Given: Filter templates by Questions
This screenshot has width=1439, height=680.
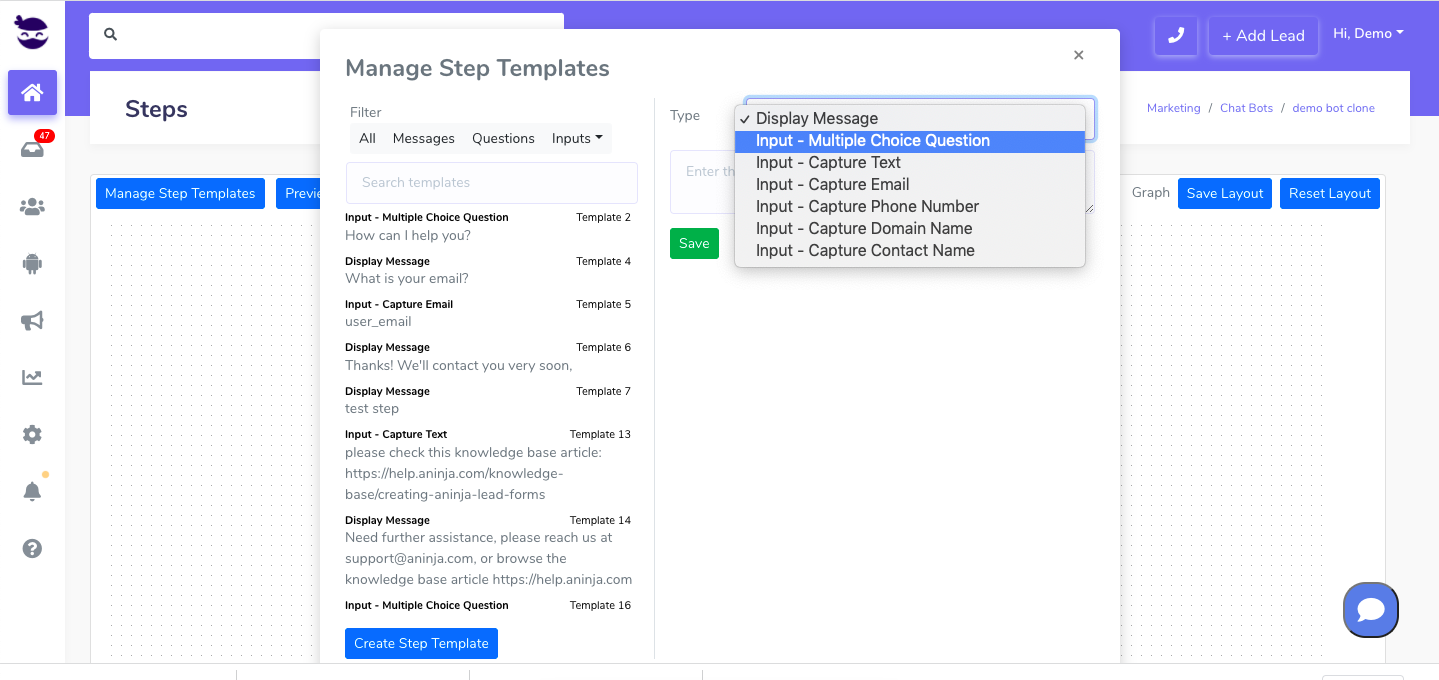Looking at the screenshot, I should pos(503,138).
